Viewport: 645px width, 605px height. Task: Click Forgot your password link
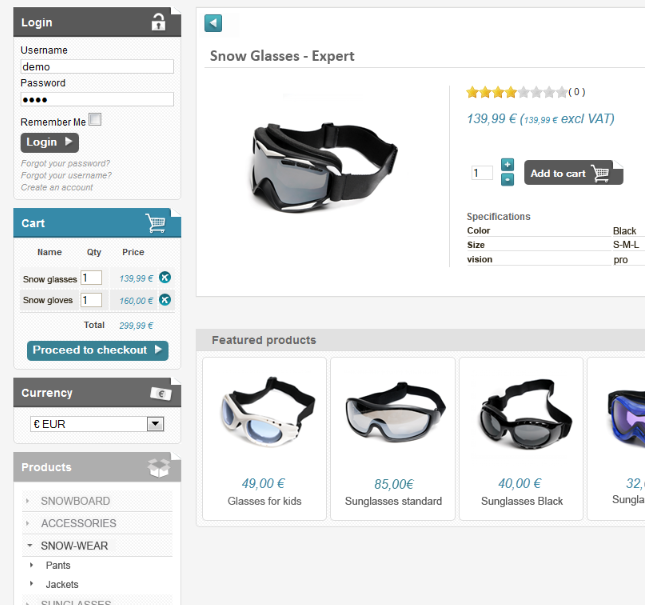(65, 163)
